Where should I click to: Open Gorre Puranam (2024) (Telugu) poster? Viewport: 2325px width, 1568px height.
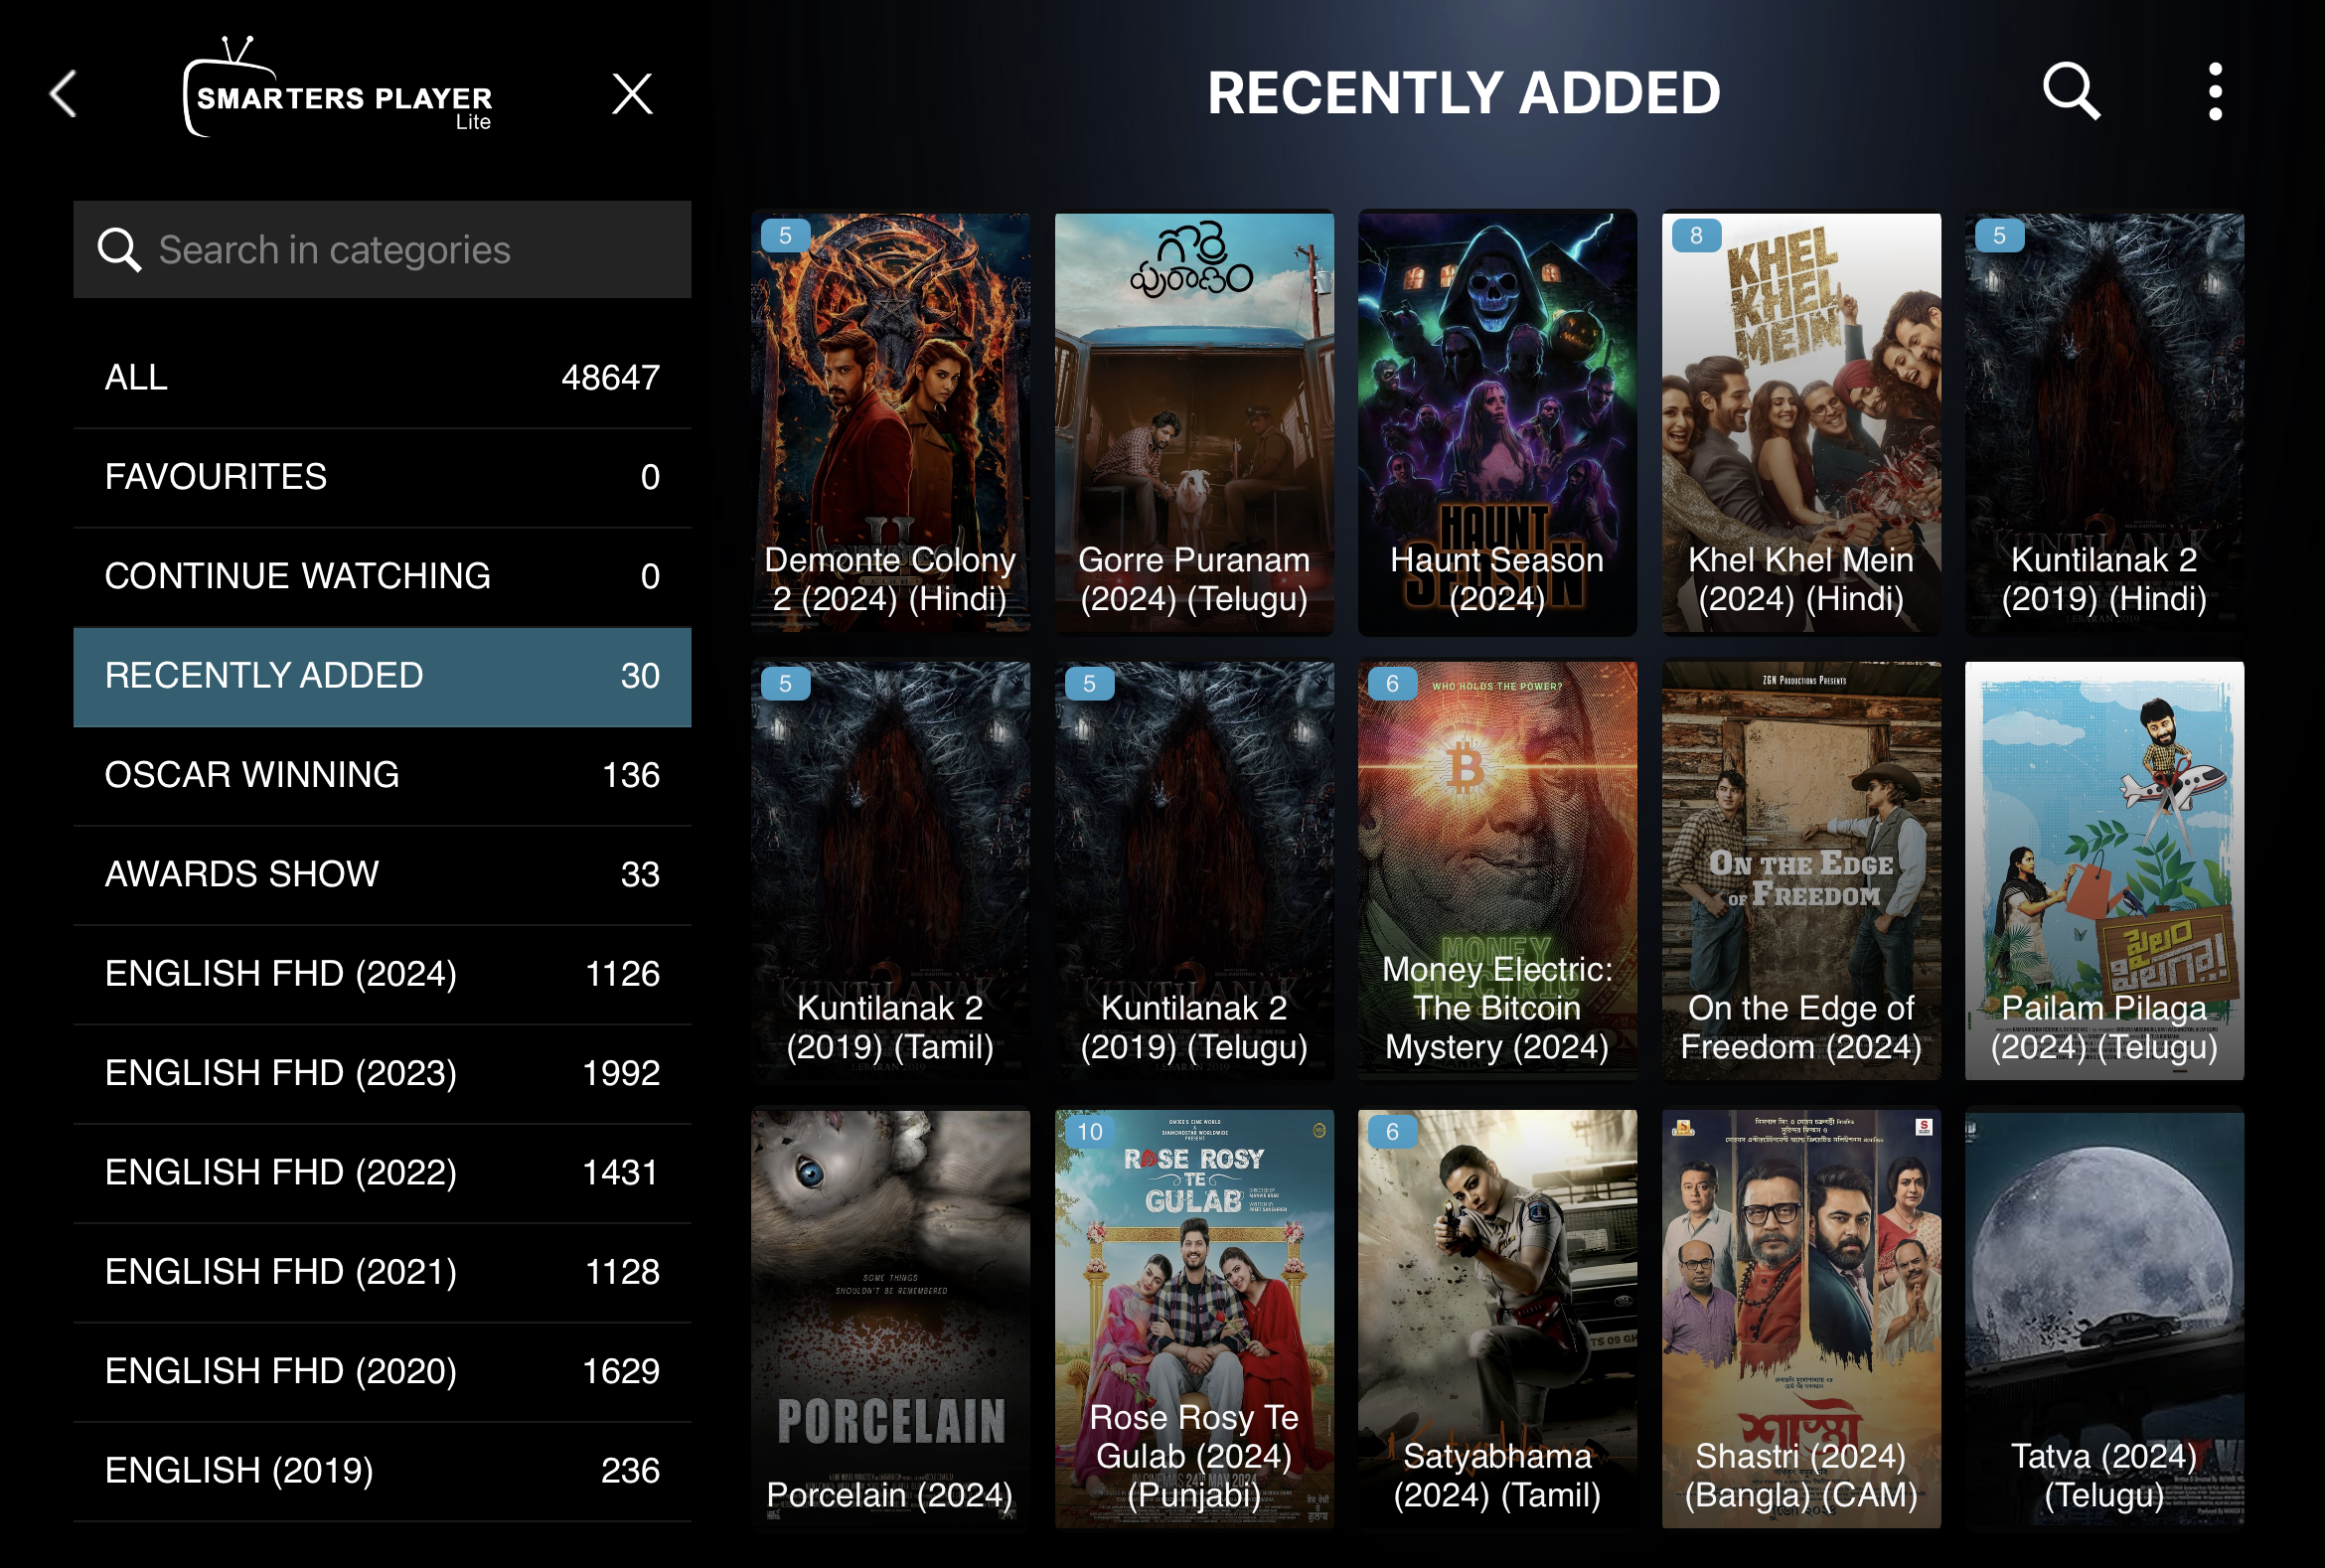coord(1194,422)
